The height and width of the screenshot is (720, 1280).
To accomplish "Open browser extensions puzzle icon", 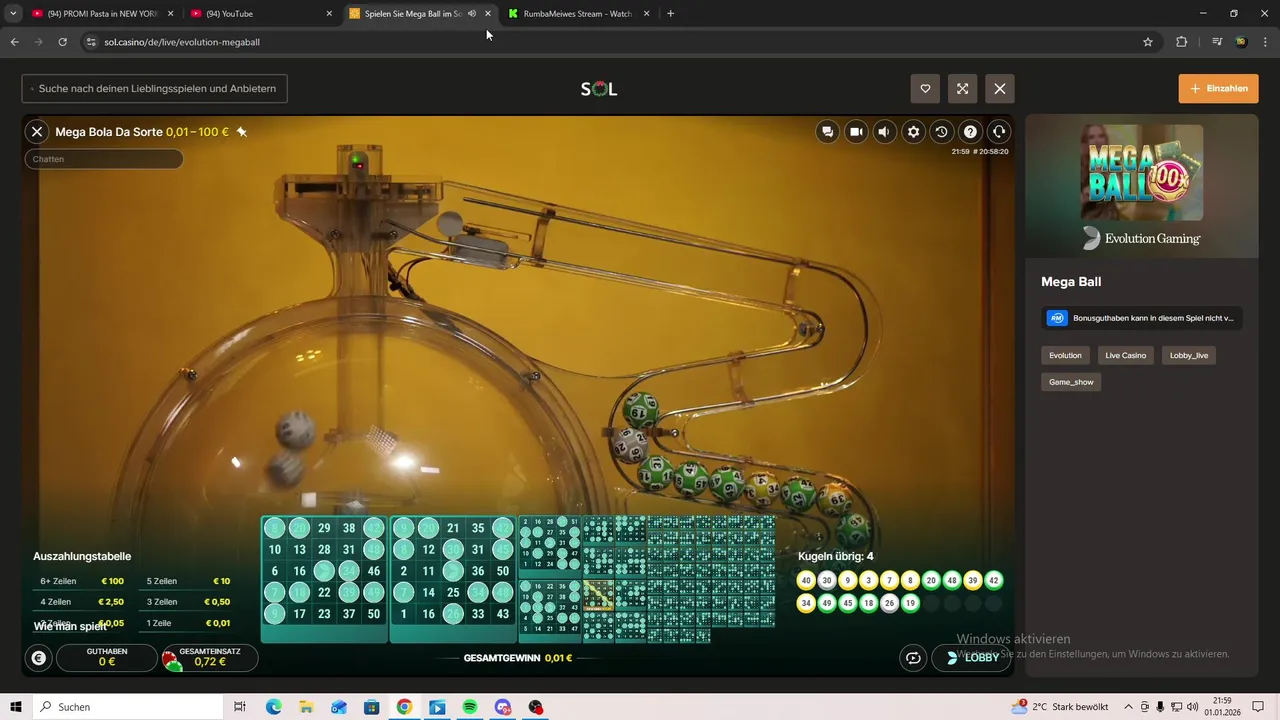I will point(1182,42).
